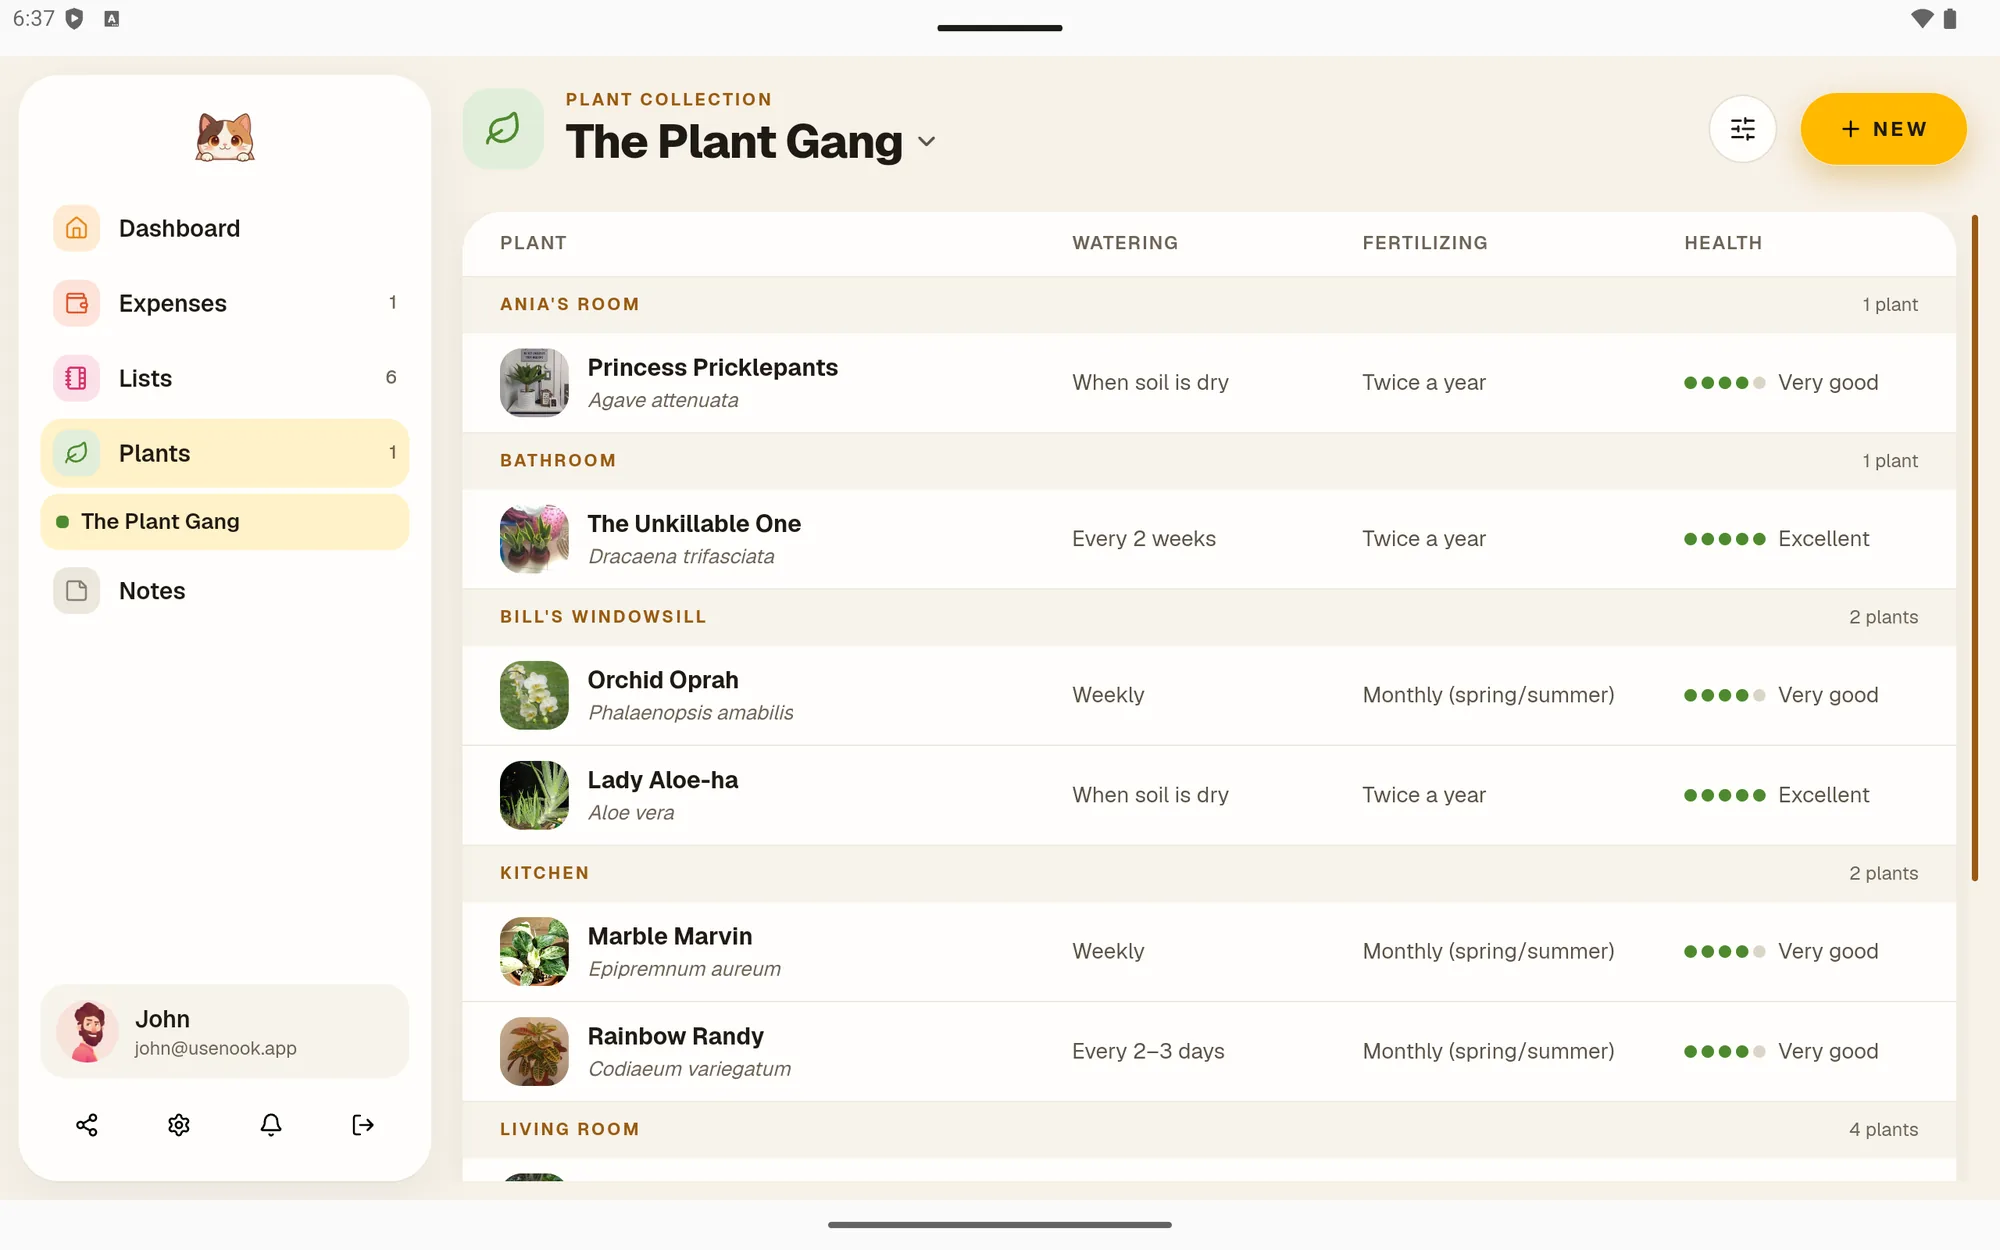2000x1250 pixels.
Task: Open Expenses section label
Action: click(x=173, y=303)
